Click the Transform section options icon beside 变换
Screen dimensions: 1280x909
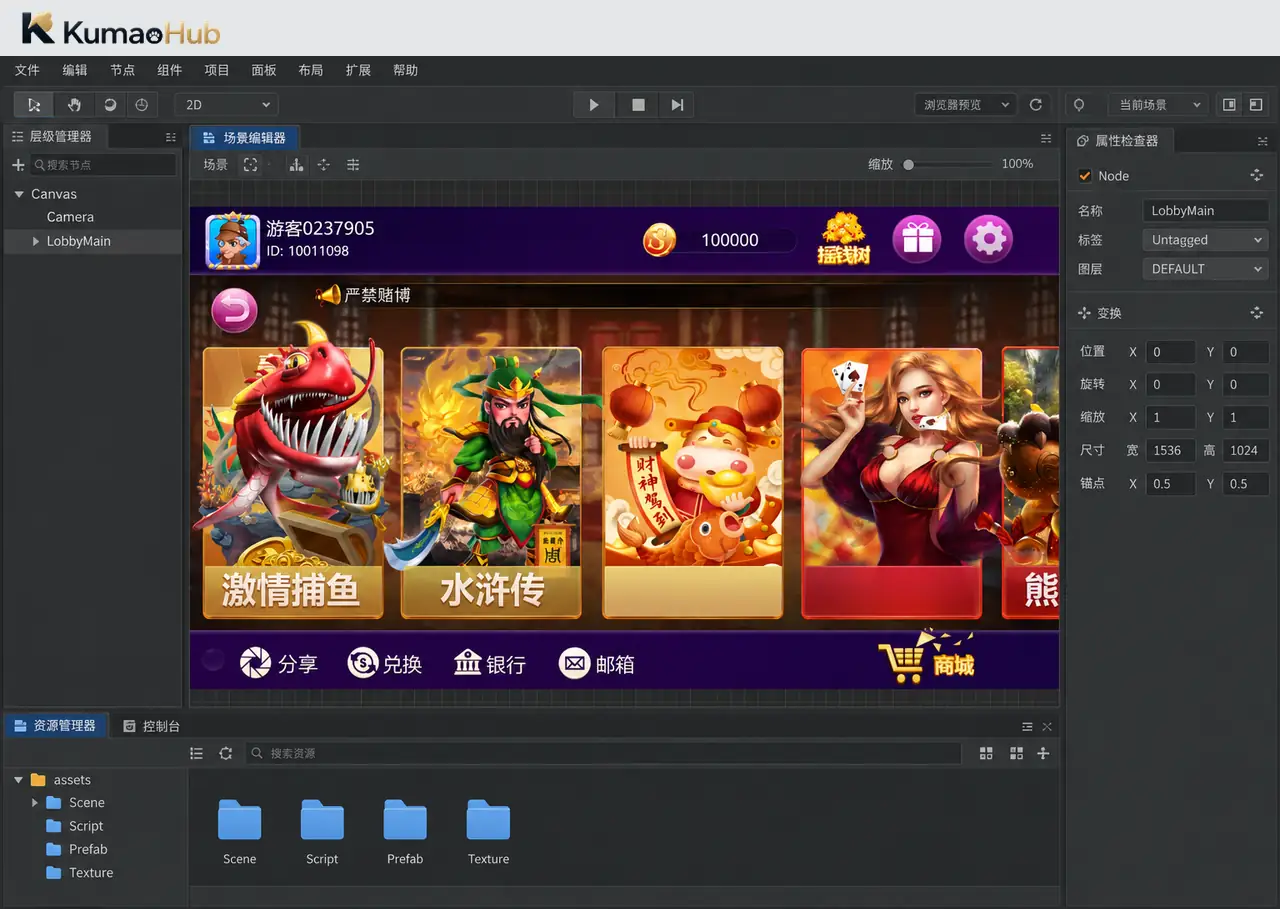1257,313
